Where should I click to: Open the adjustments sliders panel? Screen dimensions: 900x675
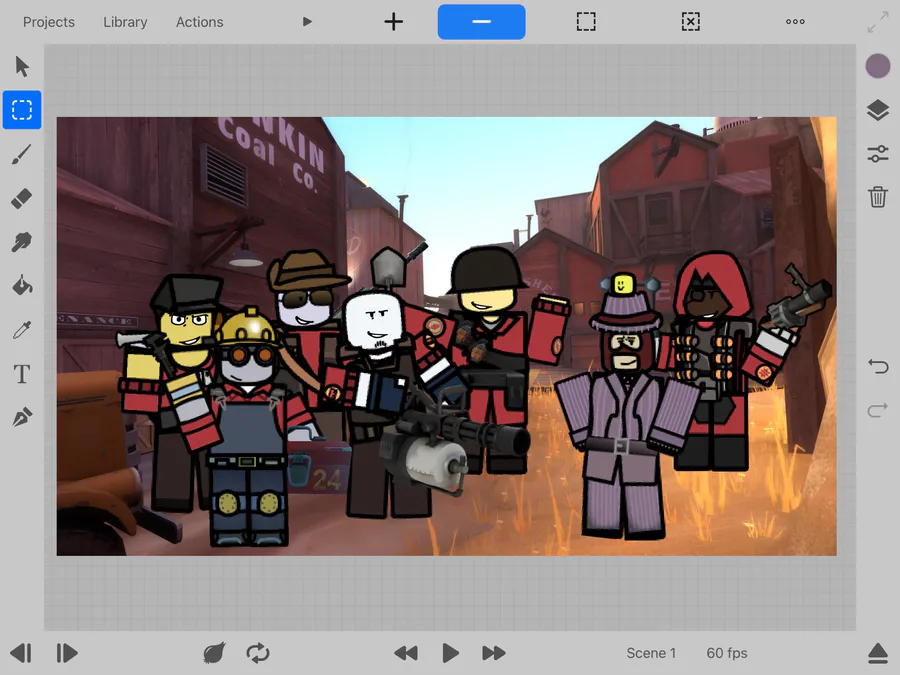pyautogui.click(x=878, y=153)
